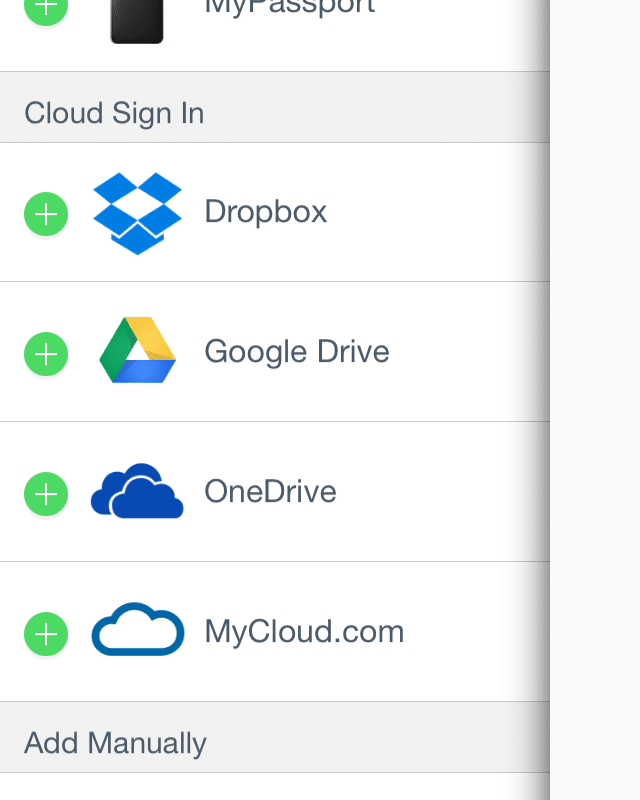Tap green plus button next to OneDrive
This screenshot has height=800, width=640.
(x=46, y=494)
